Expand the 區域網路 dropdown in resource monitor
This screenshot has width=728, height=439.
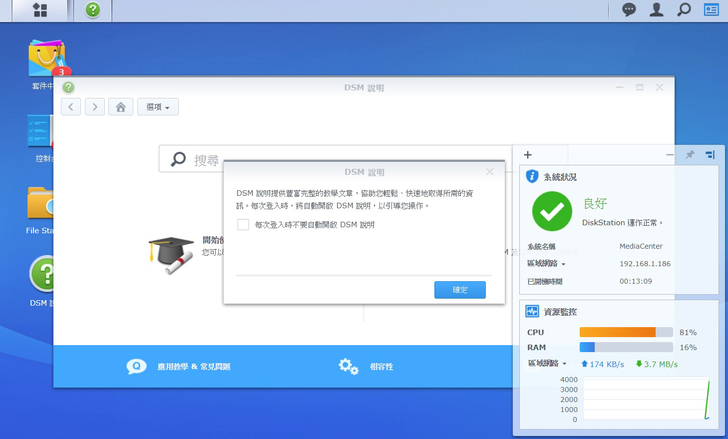pyautogui.click(x=547, y=363)
